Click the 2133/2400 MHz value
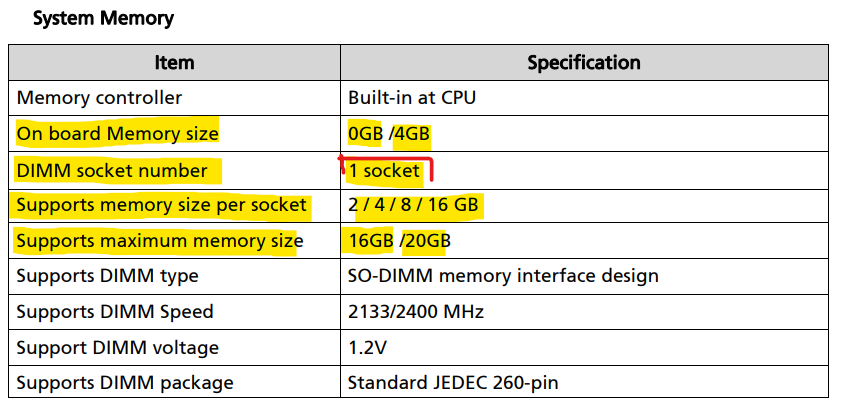Image resolution: width=842 pixels, height=406 pixels. point(416,311)
